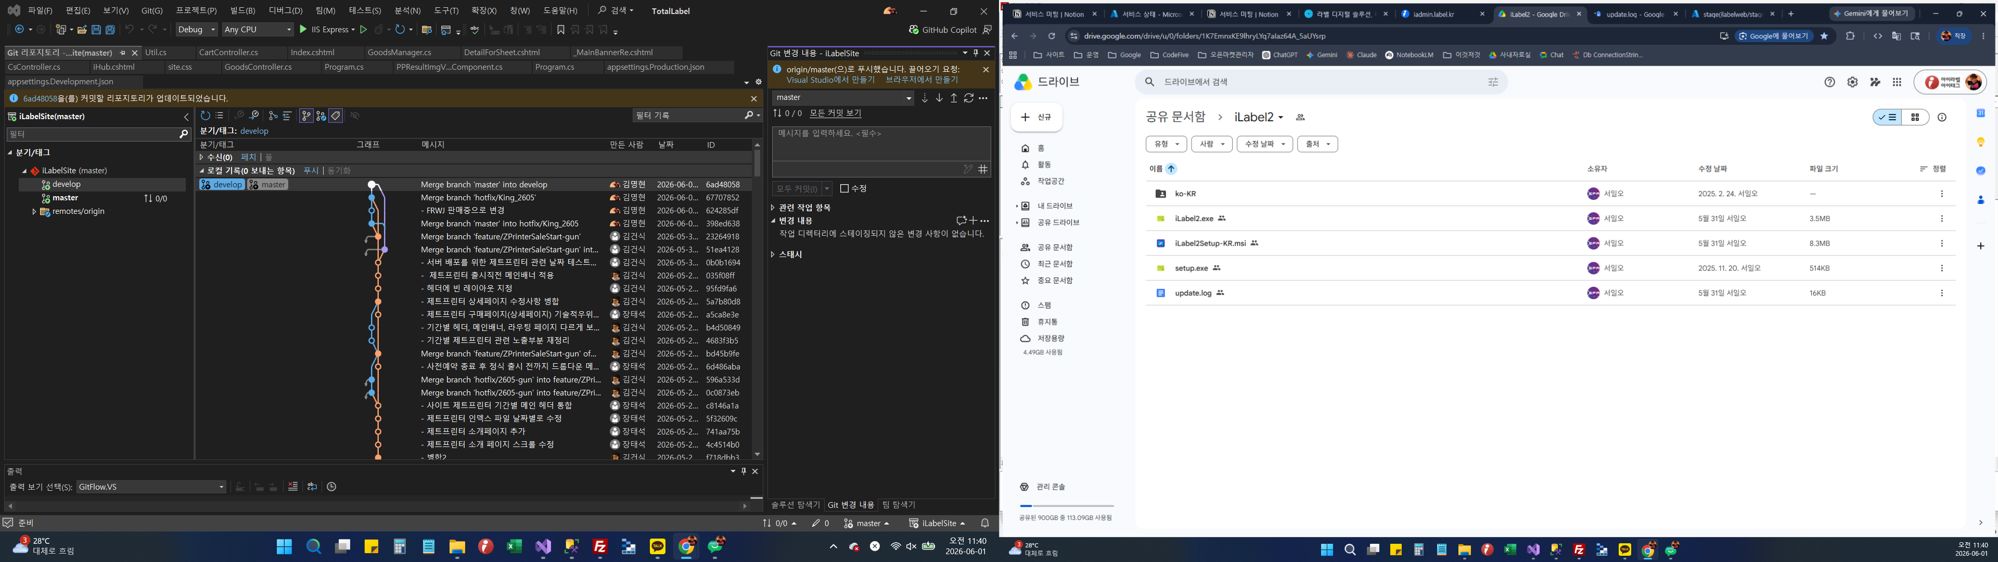The height and width of the screenshot is (562, 1998).
Task: Select the develop branch in tree
Action: 66,185
